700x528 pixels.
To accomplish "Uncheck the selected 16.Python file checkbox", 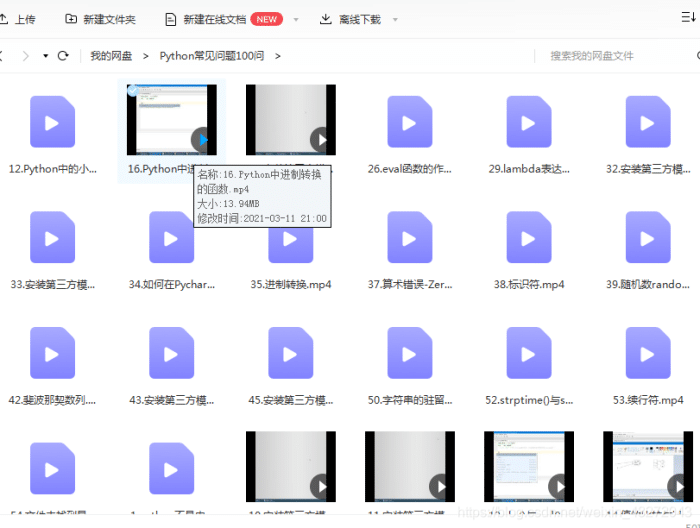I will click(x=133, y=91).
